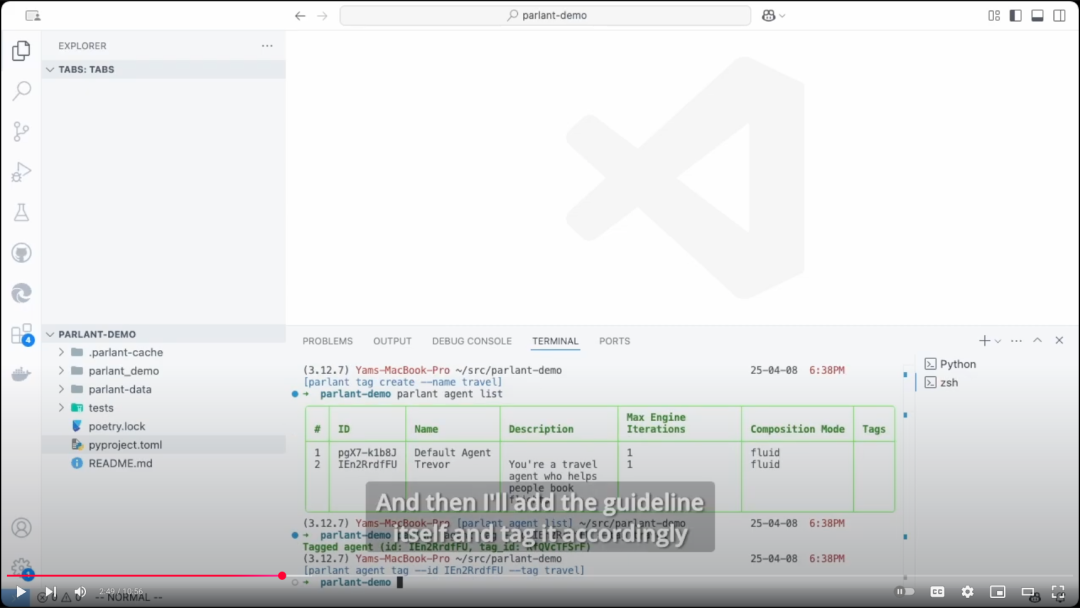Click the 'Composition Mode' column header
Screen dimensions: 1080x608
tap(797, 429)
